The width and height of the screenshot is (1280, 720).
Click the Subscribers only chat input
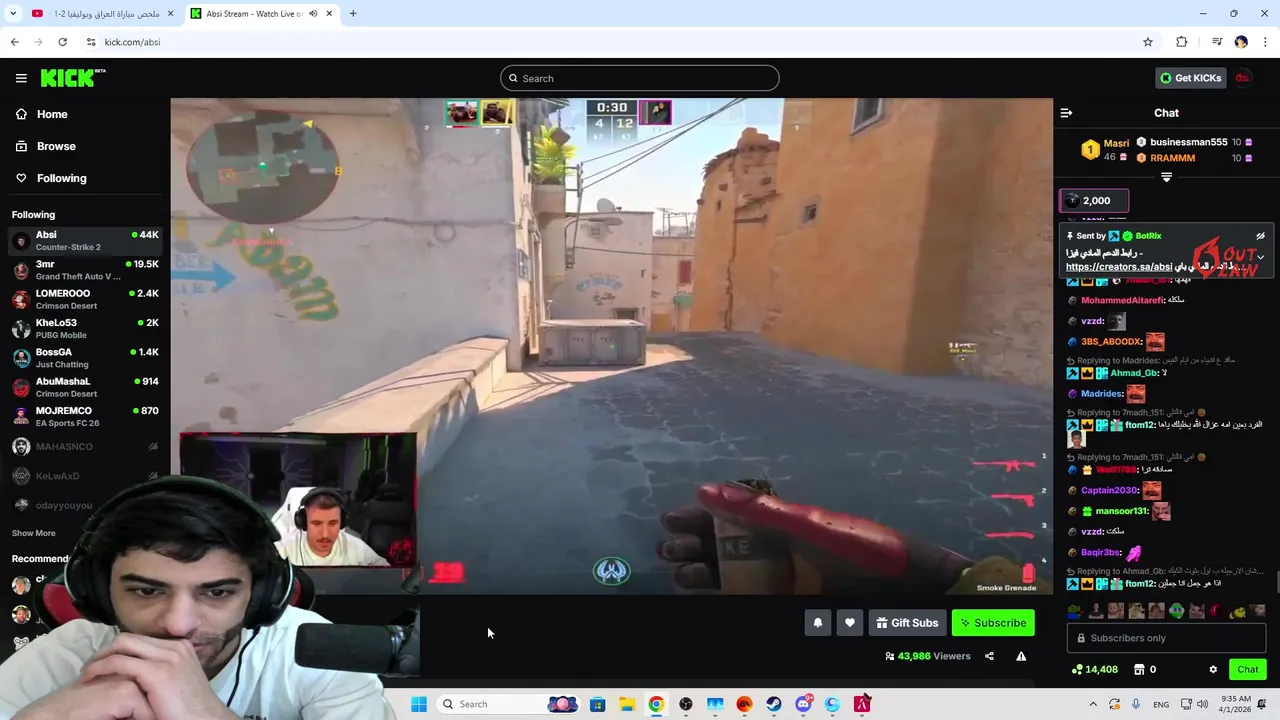point(1166,638)
